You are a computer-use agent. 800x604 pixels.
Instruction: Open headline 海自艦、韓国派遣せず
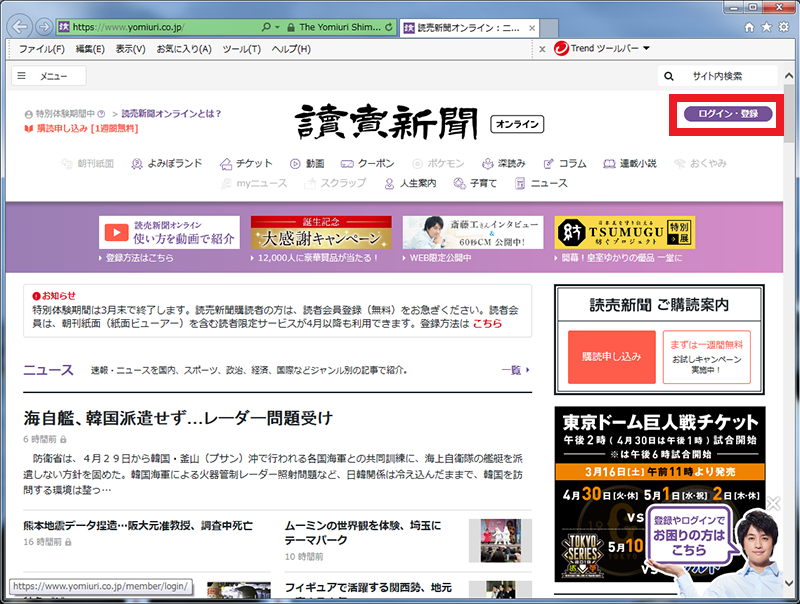coord(178,418)
